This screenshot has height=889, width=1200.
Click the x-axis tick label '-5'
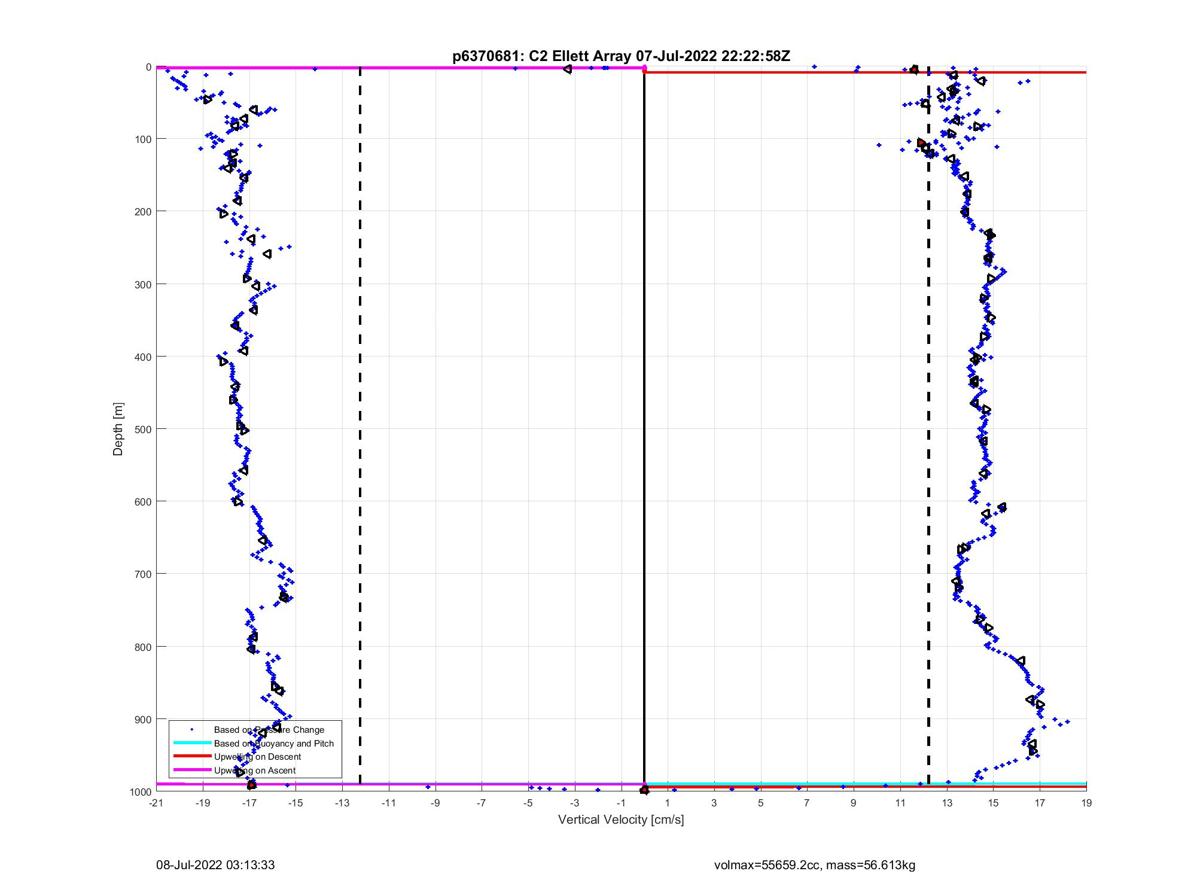coord(528,803)
